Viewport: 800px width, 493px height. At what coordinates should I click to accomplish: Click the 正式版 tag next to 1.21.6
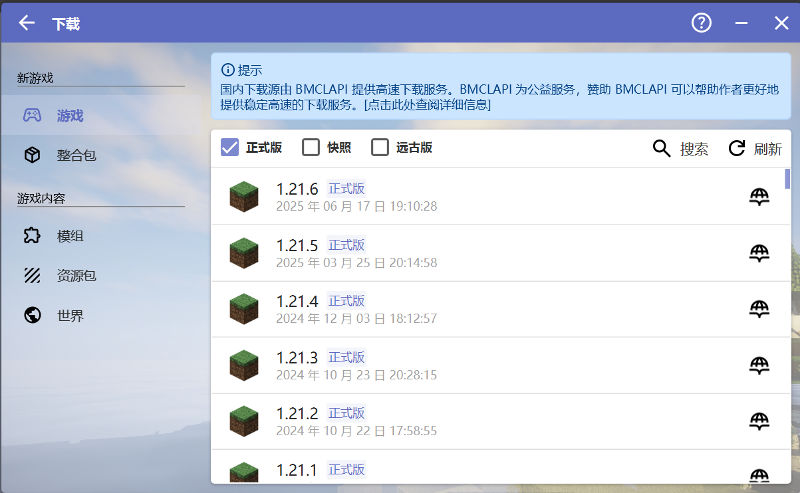346,189
